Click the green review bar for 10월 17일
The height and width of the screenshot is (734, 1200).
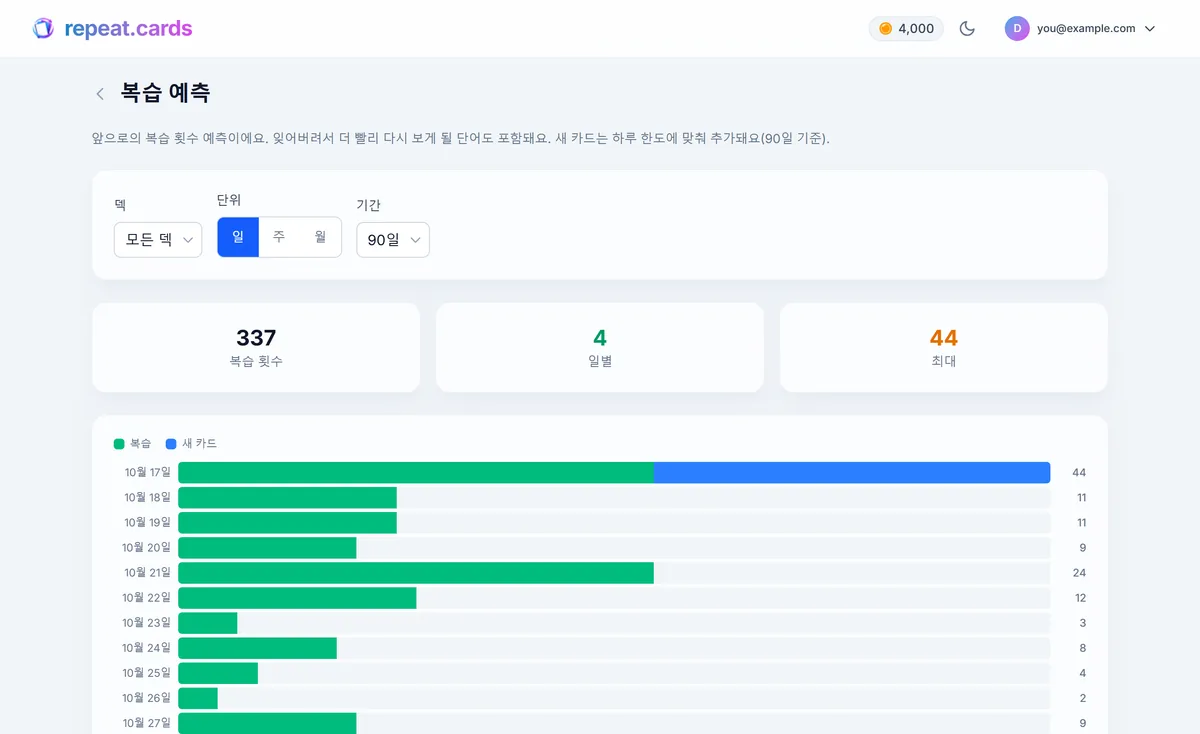pos(416,472)
